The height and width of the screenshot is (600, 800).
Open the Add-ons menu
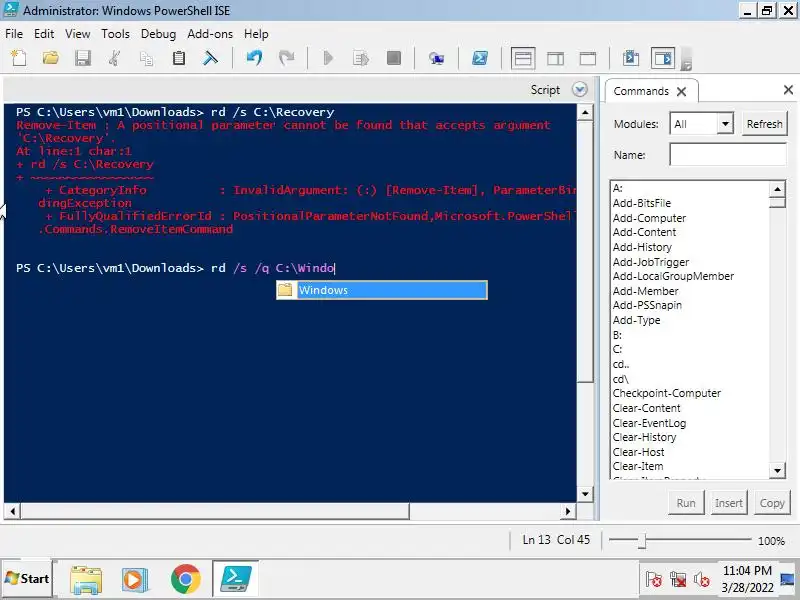click(210, 34)
